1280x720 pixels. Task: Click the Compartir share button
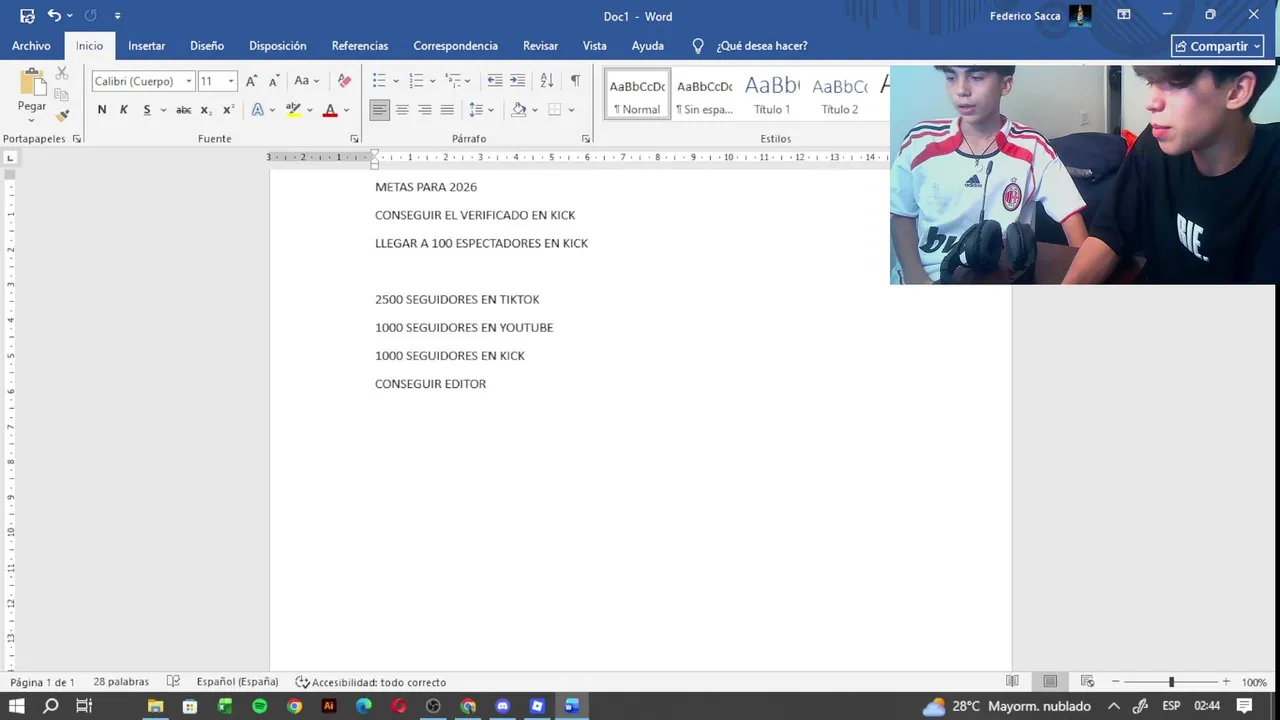1217,46
